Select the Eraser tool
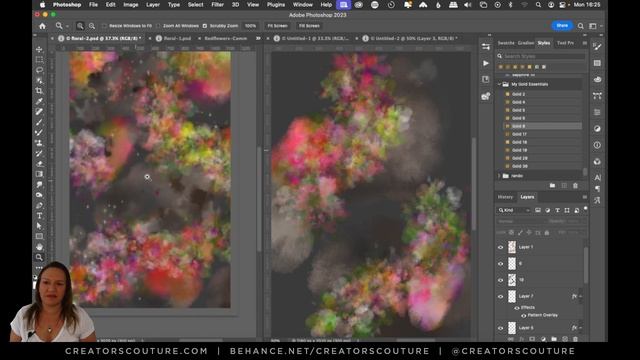The height and width of the screenshot is (360, 640). click(x=39, y=164)
